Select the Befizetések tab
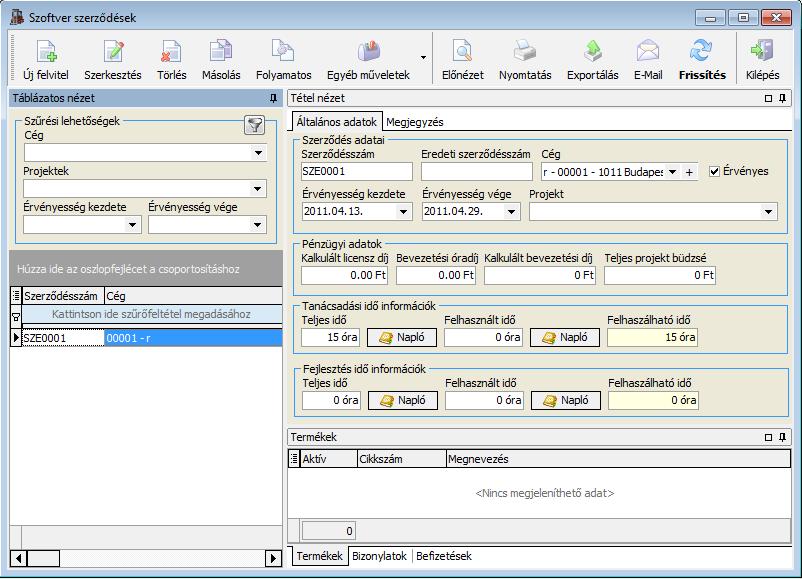802x579 pixels. coord(444,556)
